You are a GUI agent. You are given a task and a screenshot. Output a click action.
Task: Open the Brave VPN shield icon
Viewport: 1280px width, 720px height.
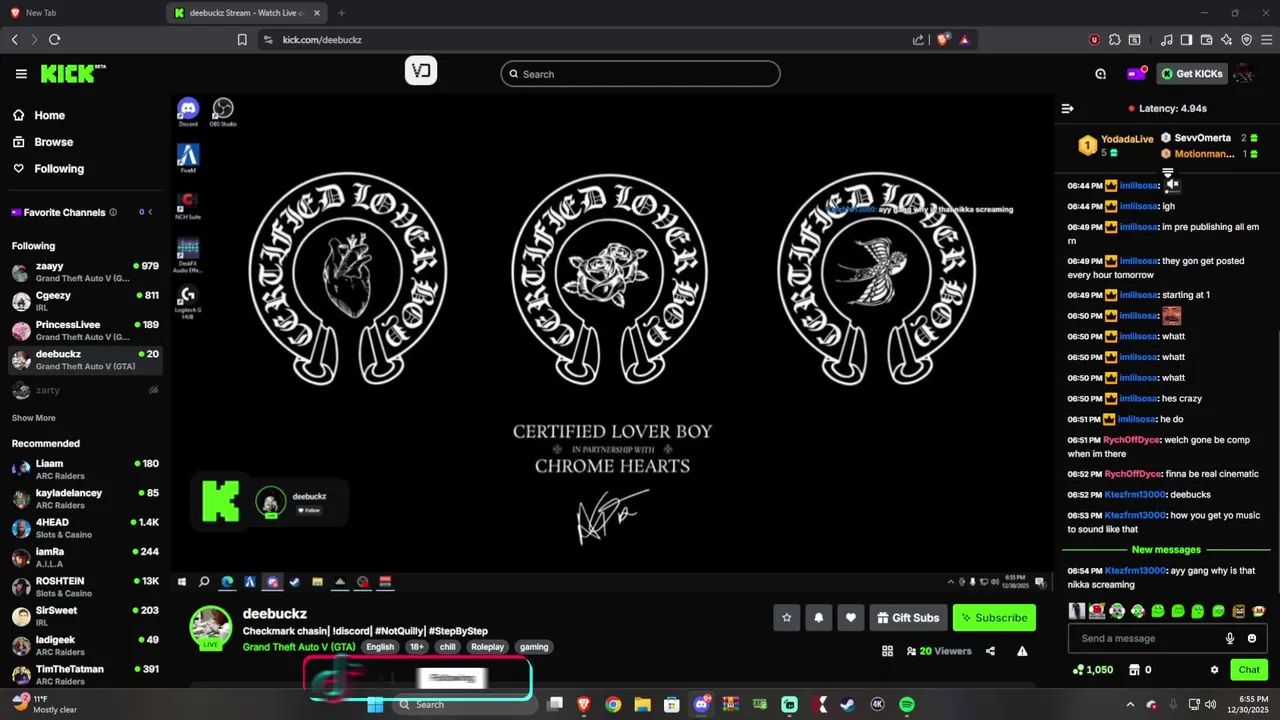pos(1246,40)
